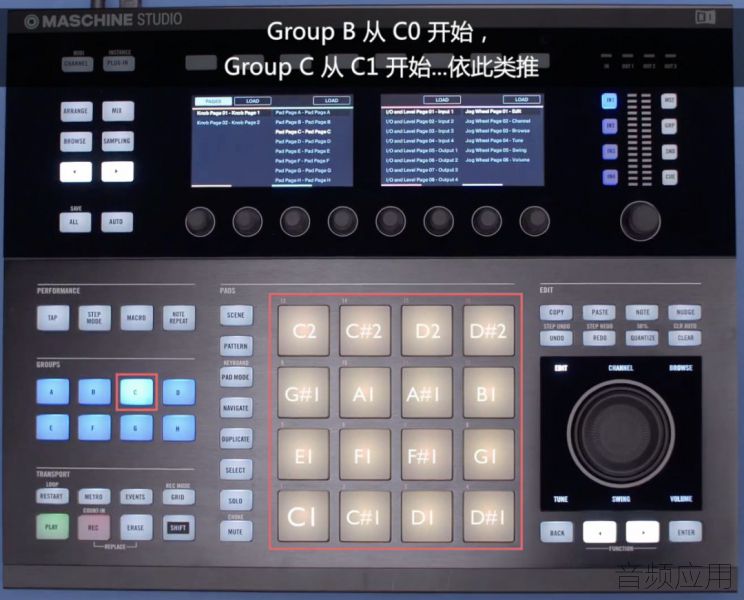Screen dimensions: 744x600
Task: Tap the D#2 pad
Action: (488, 331)
